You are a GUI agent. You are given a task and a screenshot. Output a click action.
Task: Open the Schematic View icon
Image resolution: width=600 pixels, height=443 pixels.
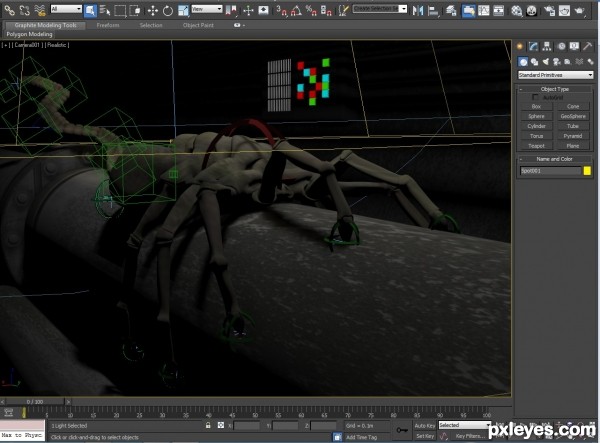point(498,10)
